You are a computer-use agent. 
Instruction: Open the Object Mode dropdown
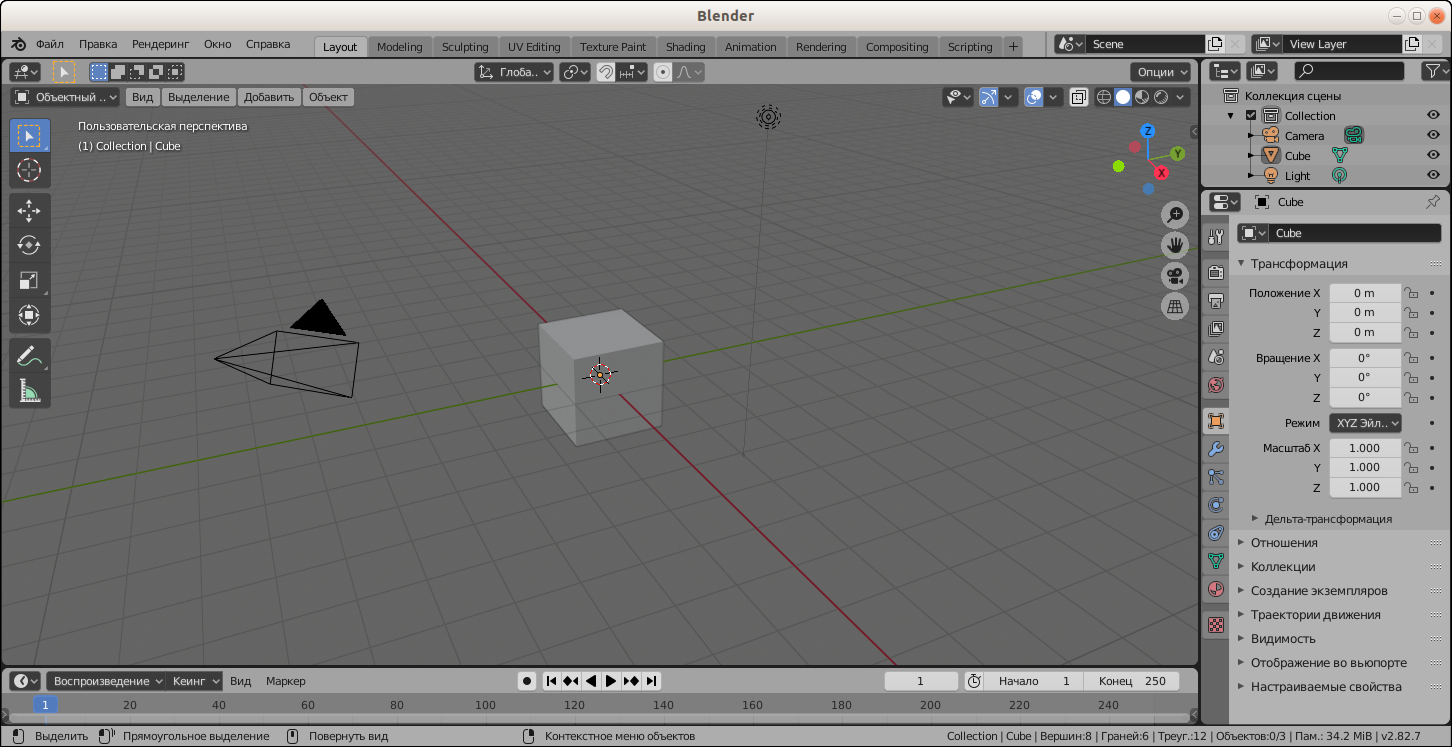(x=65, y=97)
